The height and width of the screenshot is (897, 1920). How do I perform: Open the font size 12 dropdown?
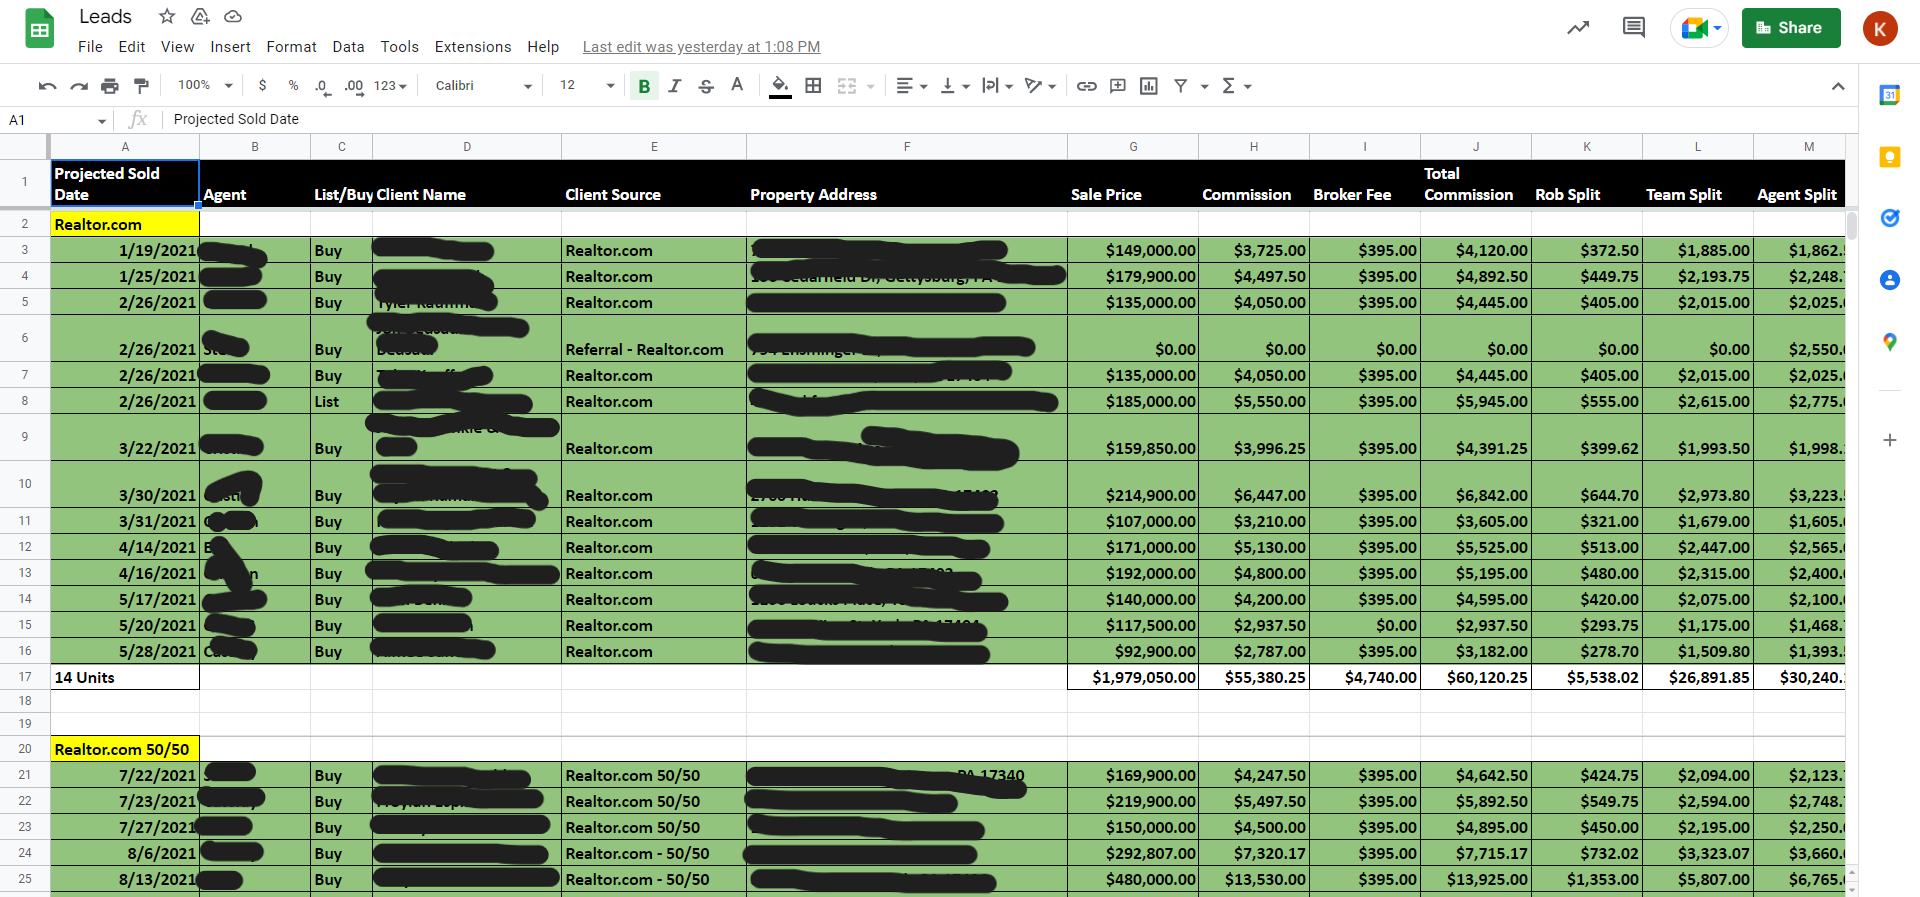point(587,86)
